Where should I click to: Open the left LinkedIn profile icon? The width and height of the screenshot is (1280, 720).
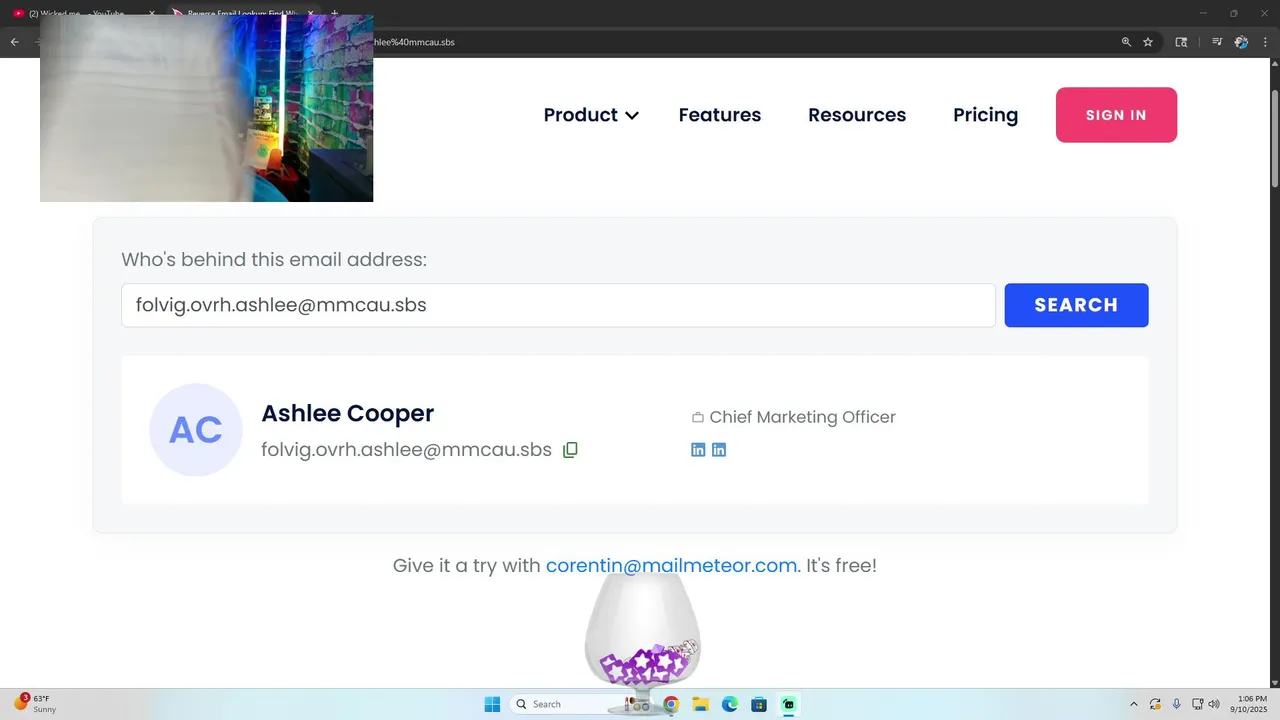698,450
